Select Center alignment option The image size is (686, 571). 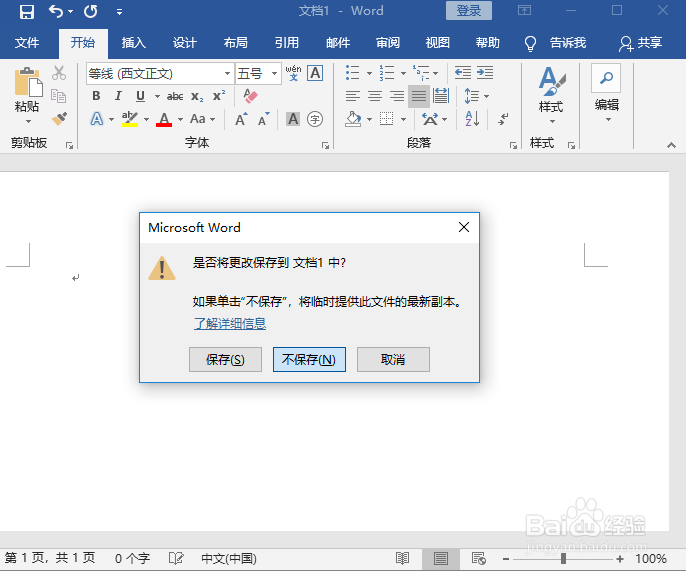click(x=374, y=96)
